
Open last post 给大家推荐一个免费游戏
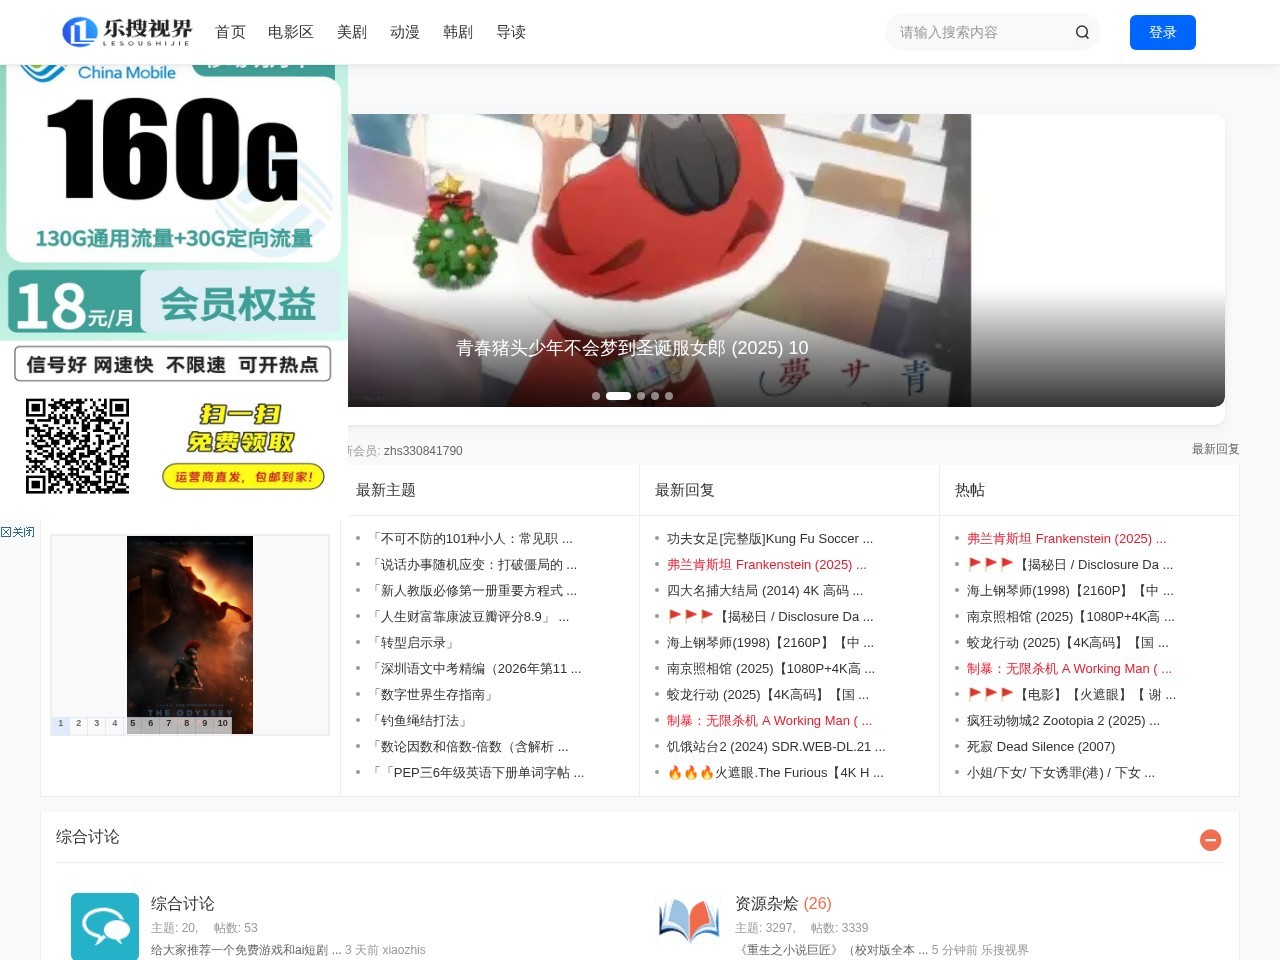(246, 950)
